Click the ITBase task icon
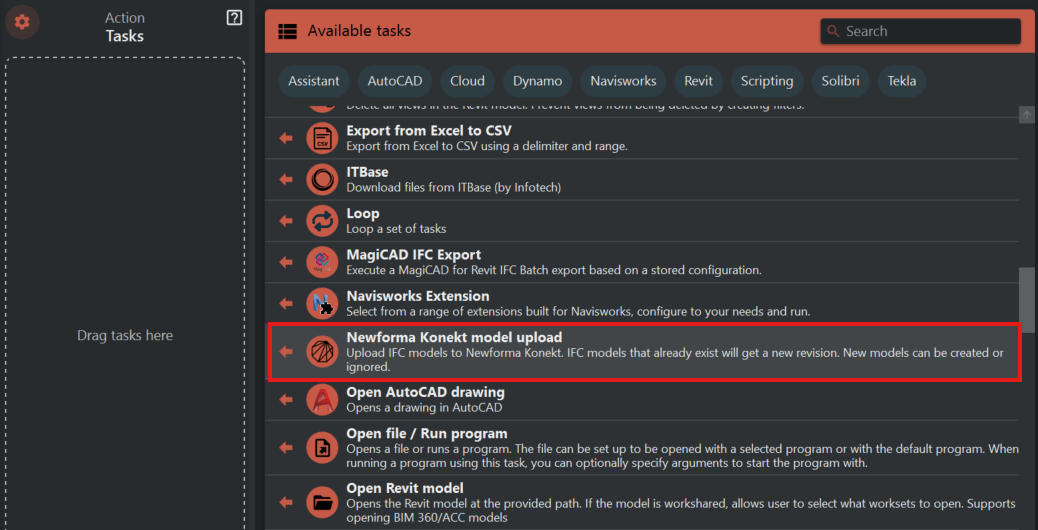 (x=322, y=179)
